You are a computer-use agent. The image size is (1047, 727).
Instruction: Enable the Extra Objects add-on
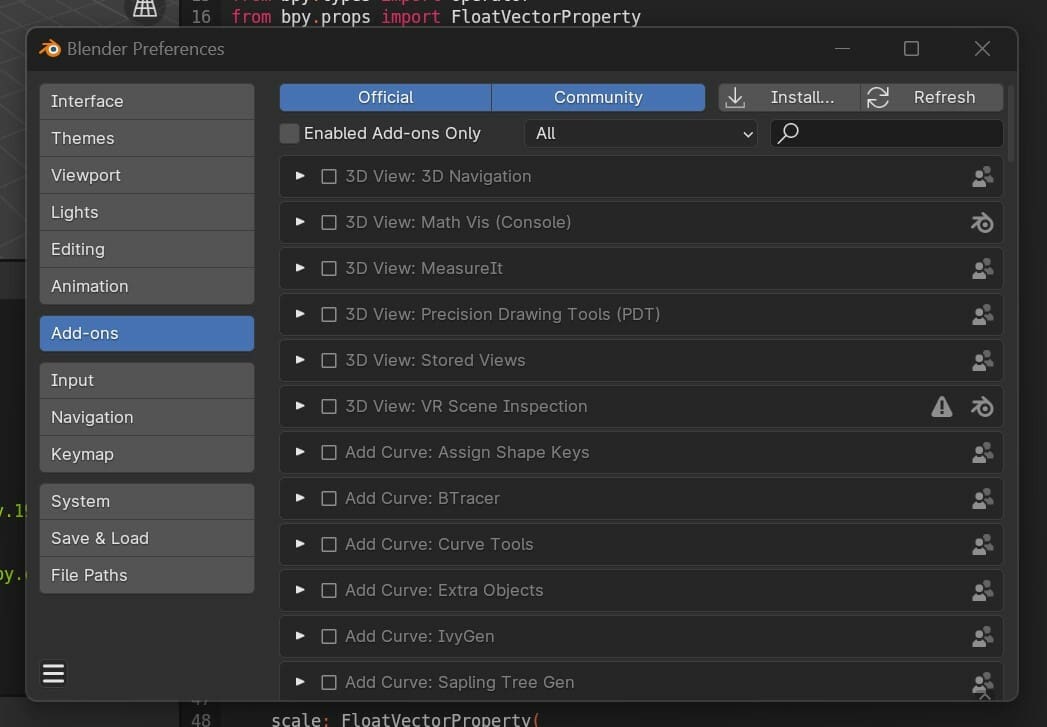point(329,591)
